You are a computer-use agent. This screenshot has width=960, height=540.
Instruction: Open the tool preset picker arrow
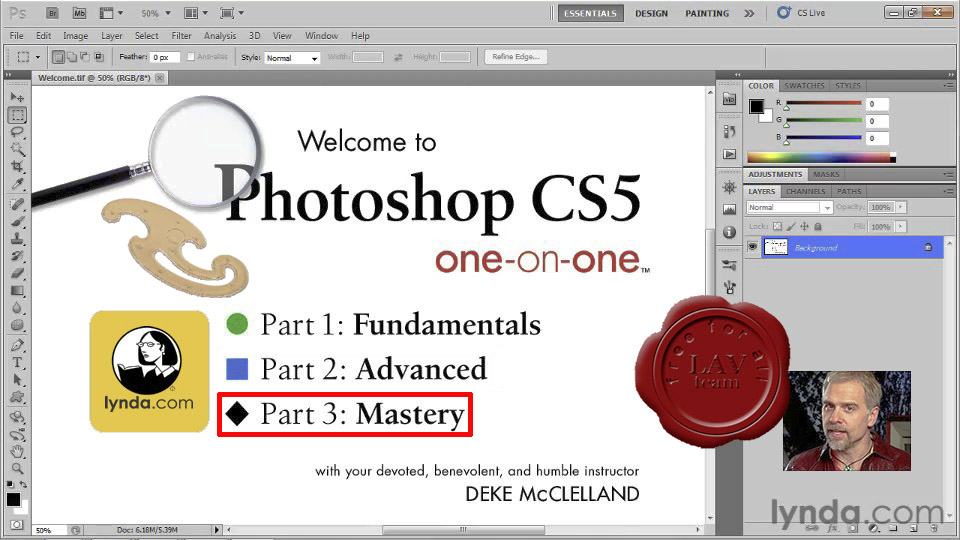(37, 57)
